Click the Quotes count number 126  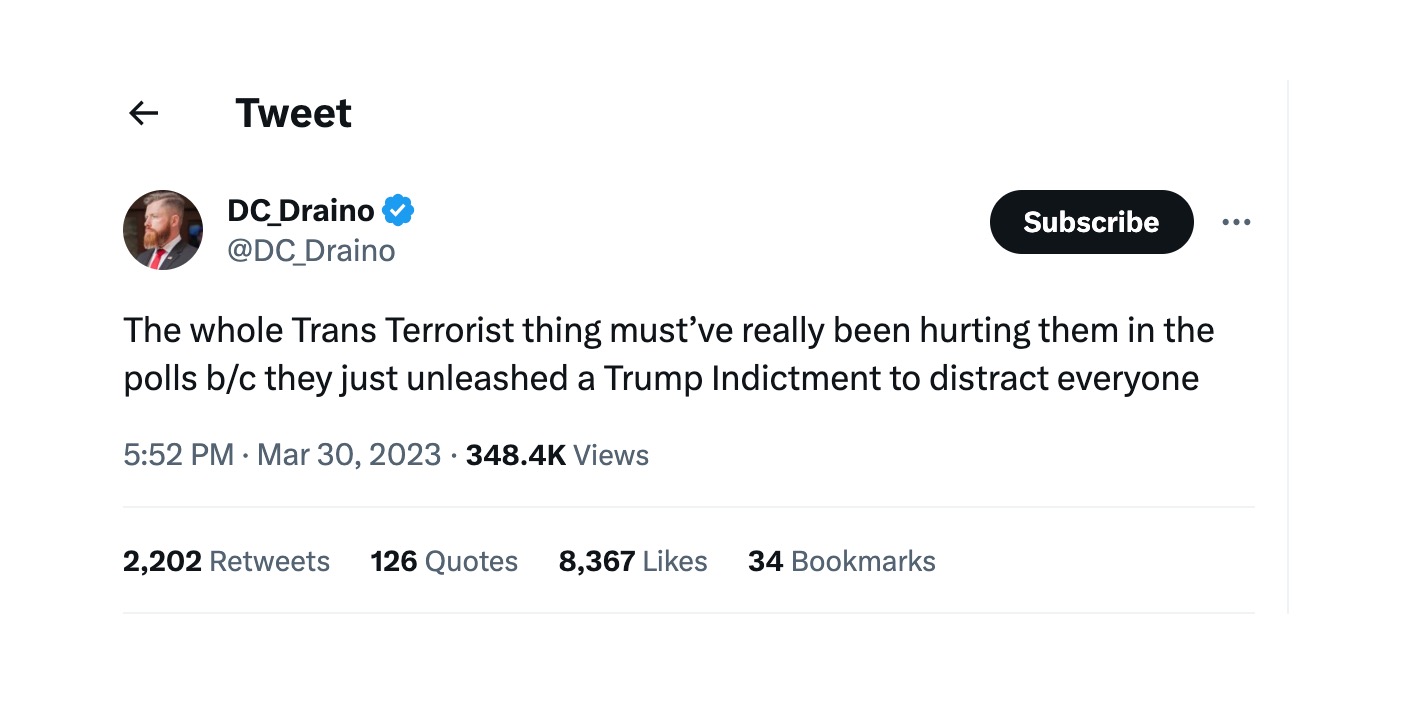tap(392, 561)
